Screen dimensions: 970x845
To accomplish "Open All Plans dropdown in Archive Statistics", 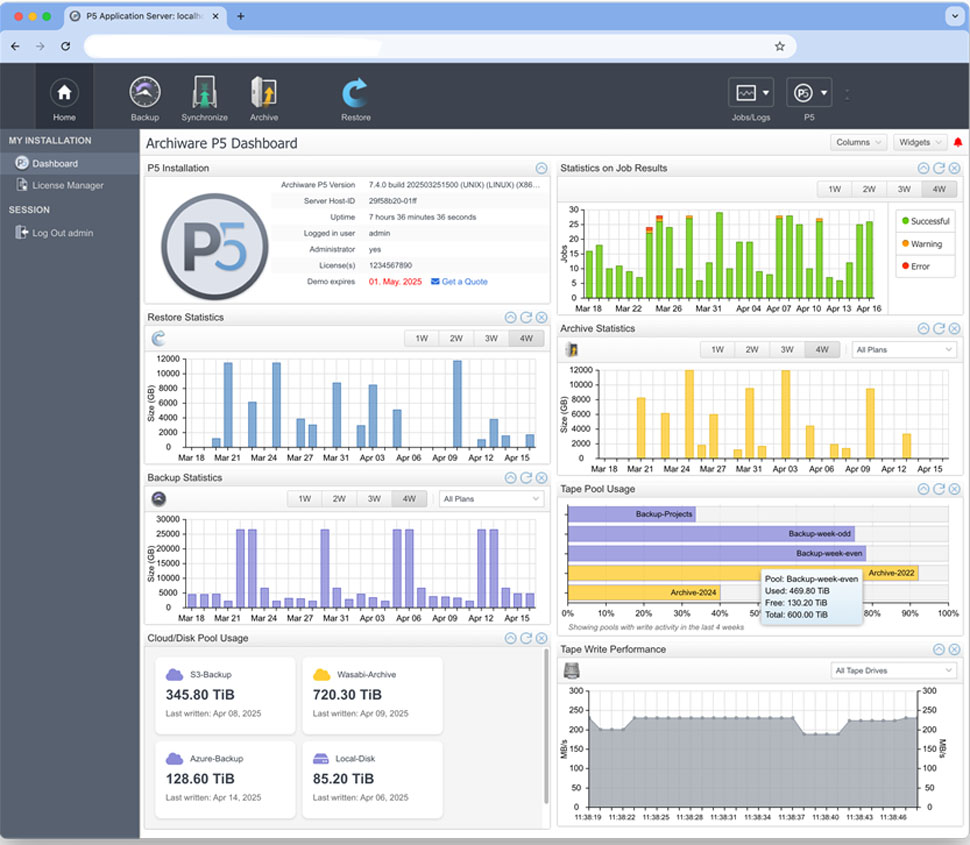I will (x=904, y=350).
